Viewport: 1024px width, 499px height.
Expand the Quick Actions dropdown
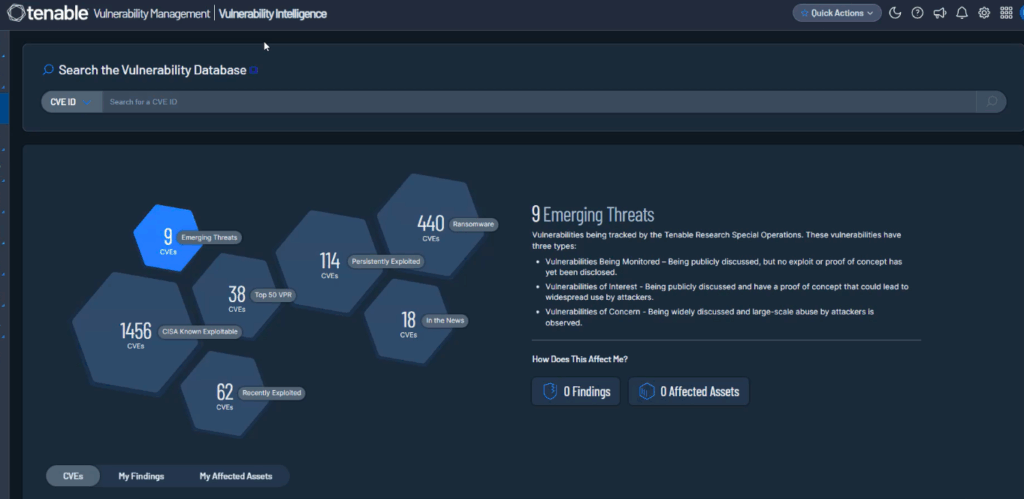(837, 13)
